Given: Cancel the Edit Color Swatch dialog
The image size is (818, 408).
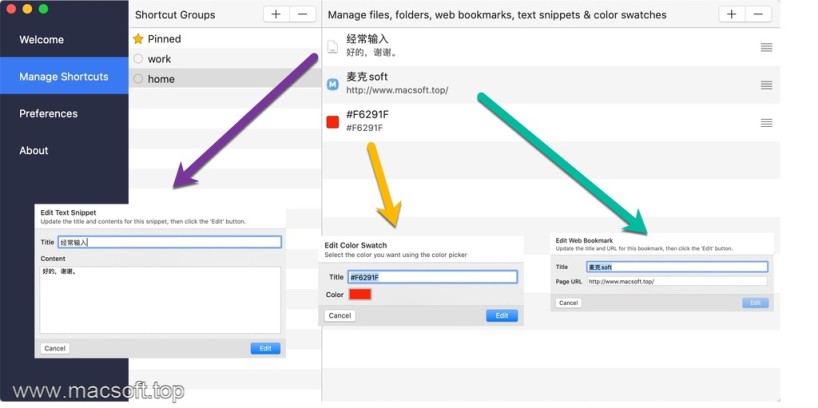Looking at the screenshot, I should click(x=339, y=315).
